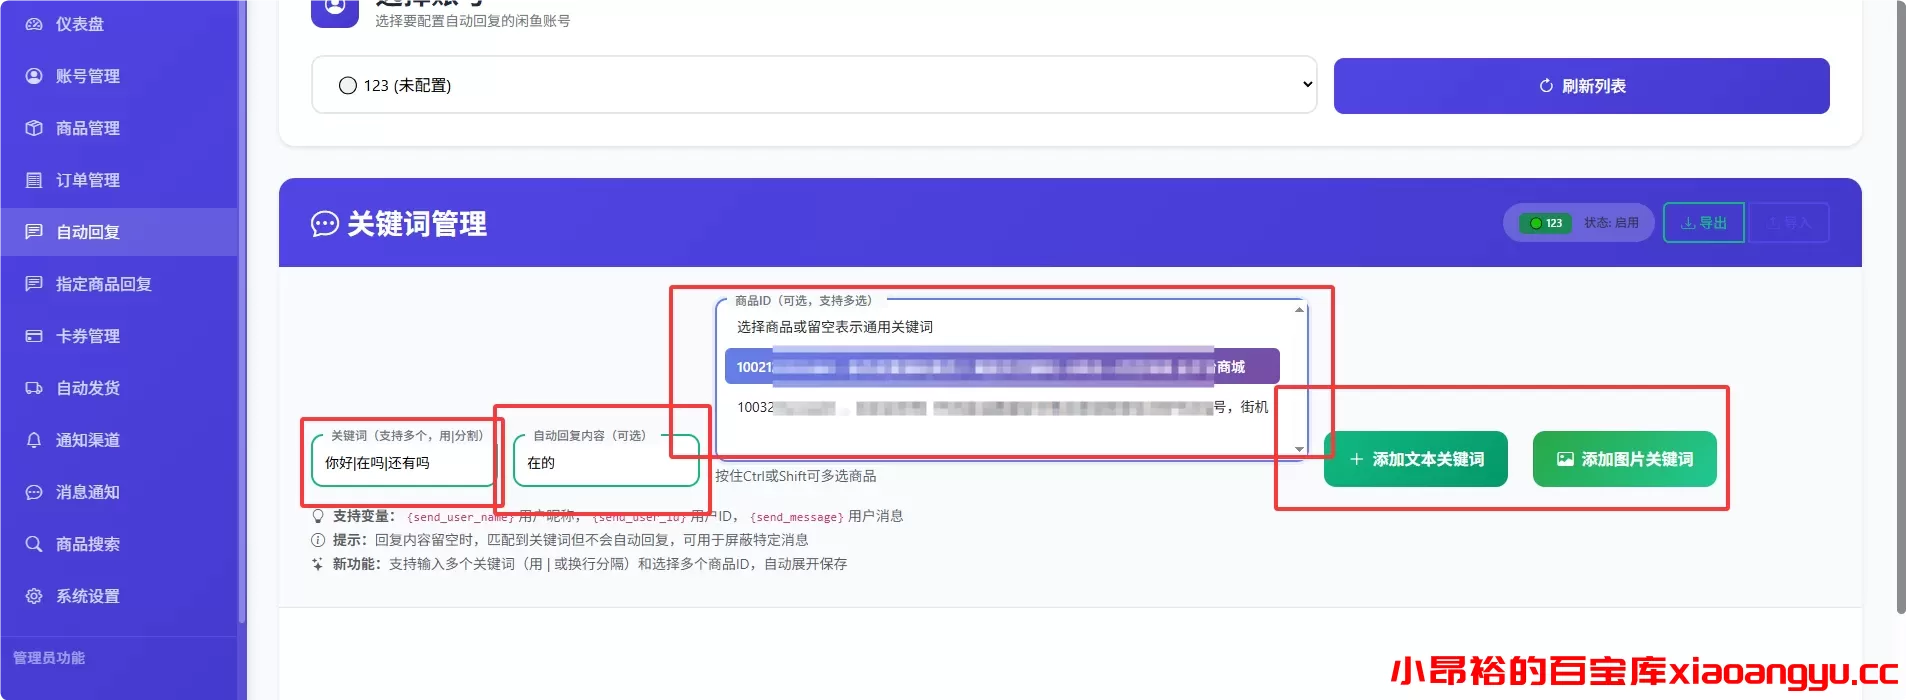This screenshot has width=1906, height=700.
Task: Select the 选择商品或留空表示通用关键词 list option
Action: pos(1002,327)
